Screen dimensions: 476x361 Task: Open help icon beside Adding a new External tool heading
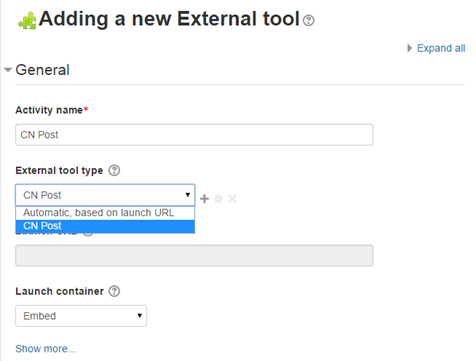(x=308, y=20)
